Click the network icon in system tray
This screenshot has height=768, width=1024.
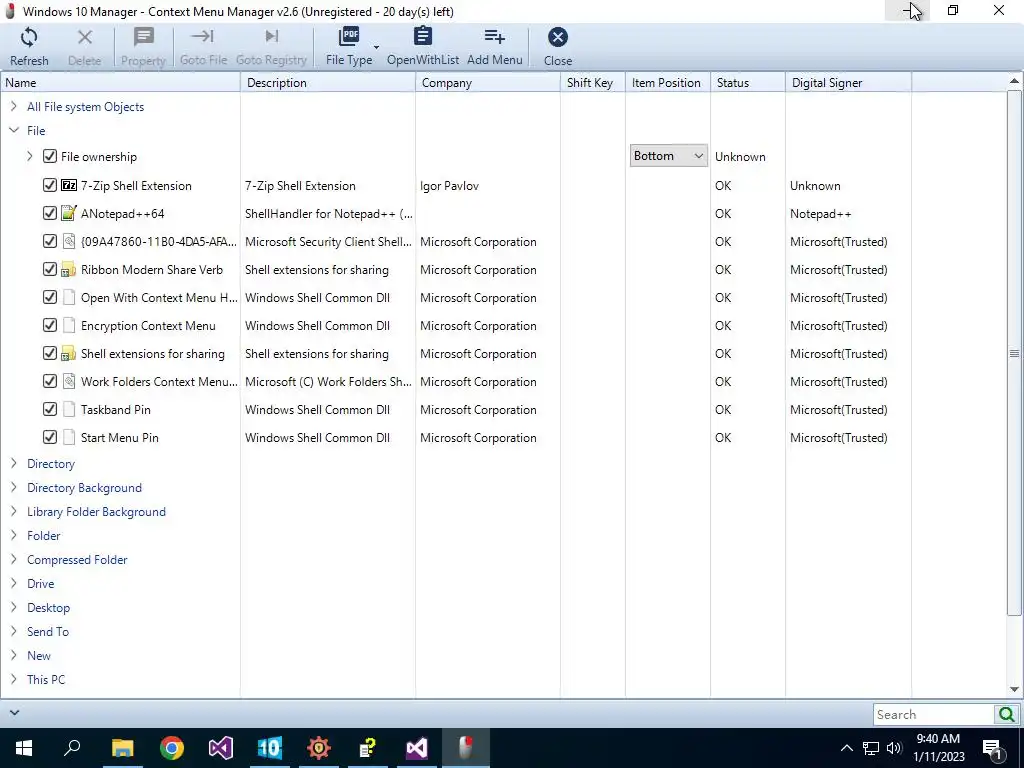pyautogui.click(x=871, y=748)
